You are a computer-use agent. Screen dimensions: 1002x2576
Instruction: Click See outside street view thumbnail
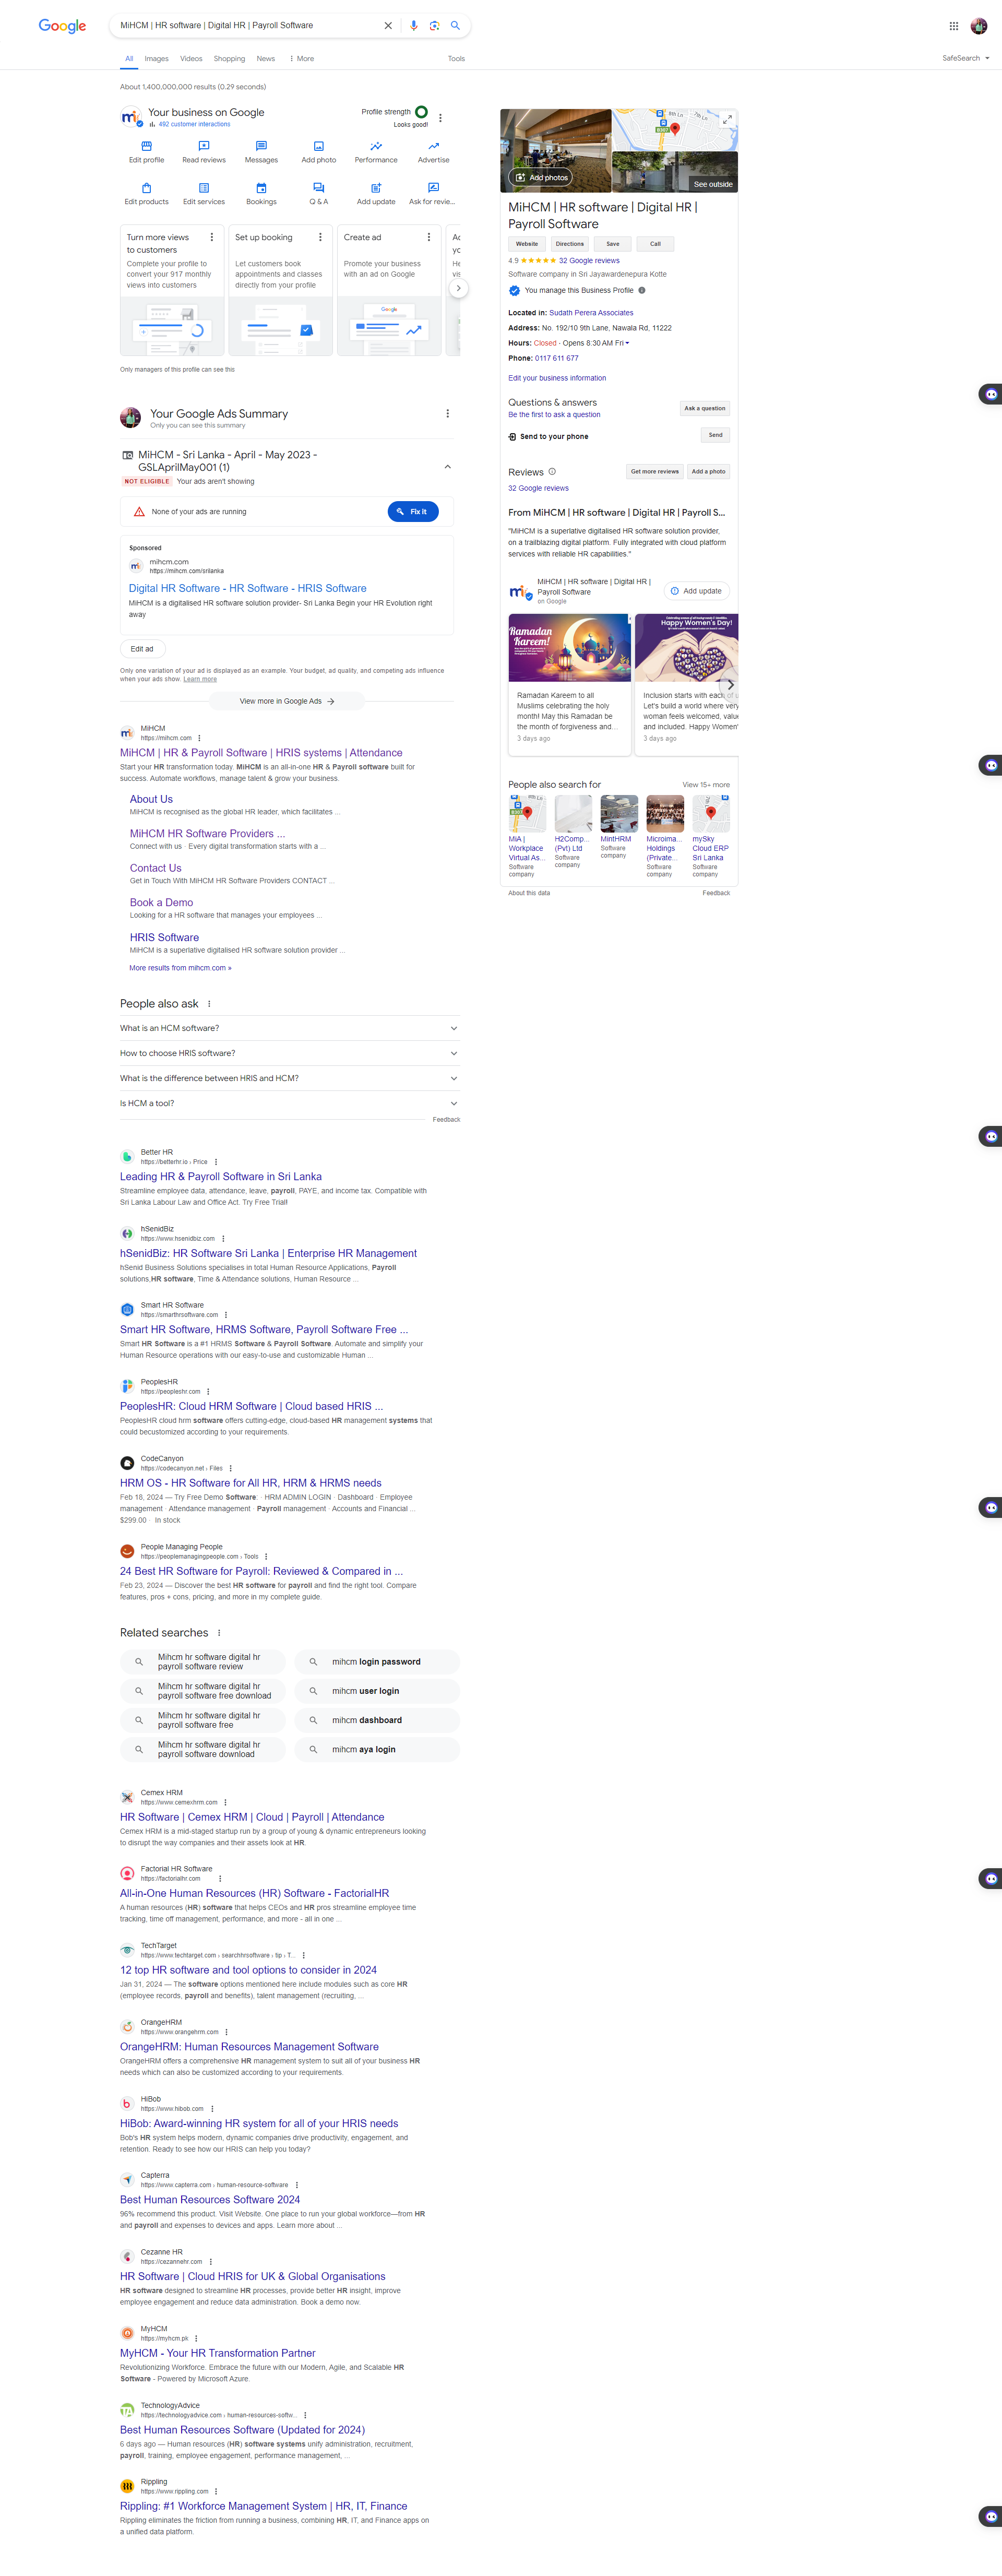675,171
